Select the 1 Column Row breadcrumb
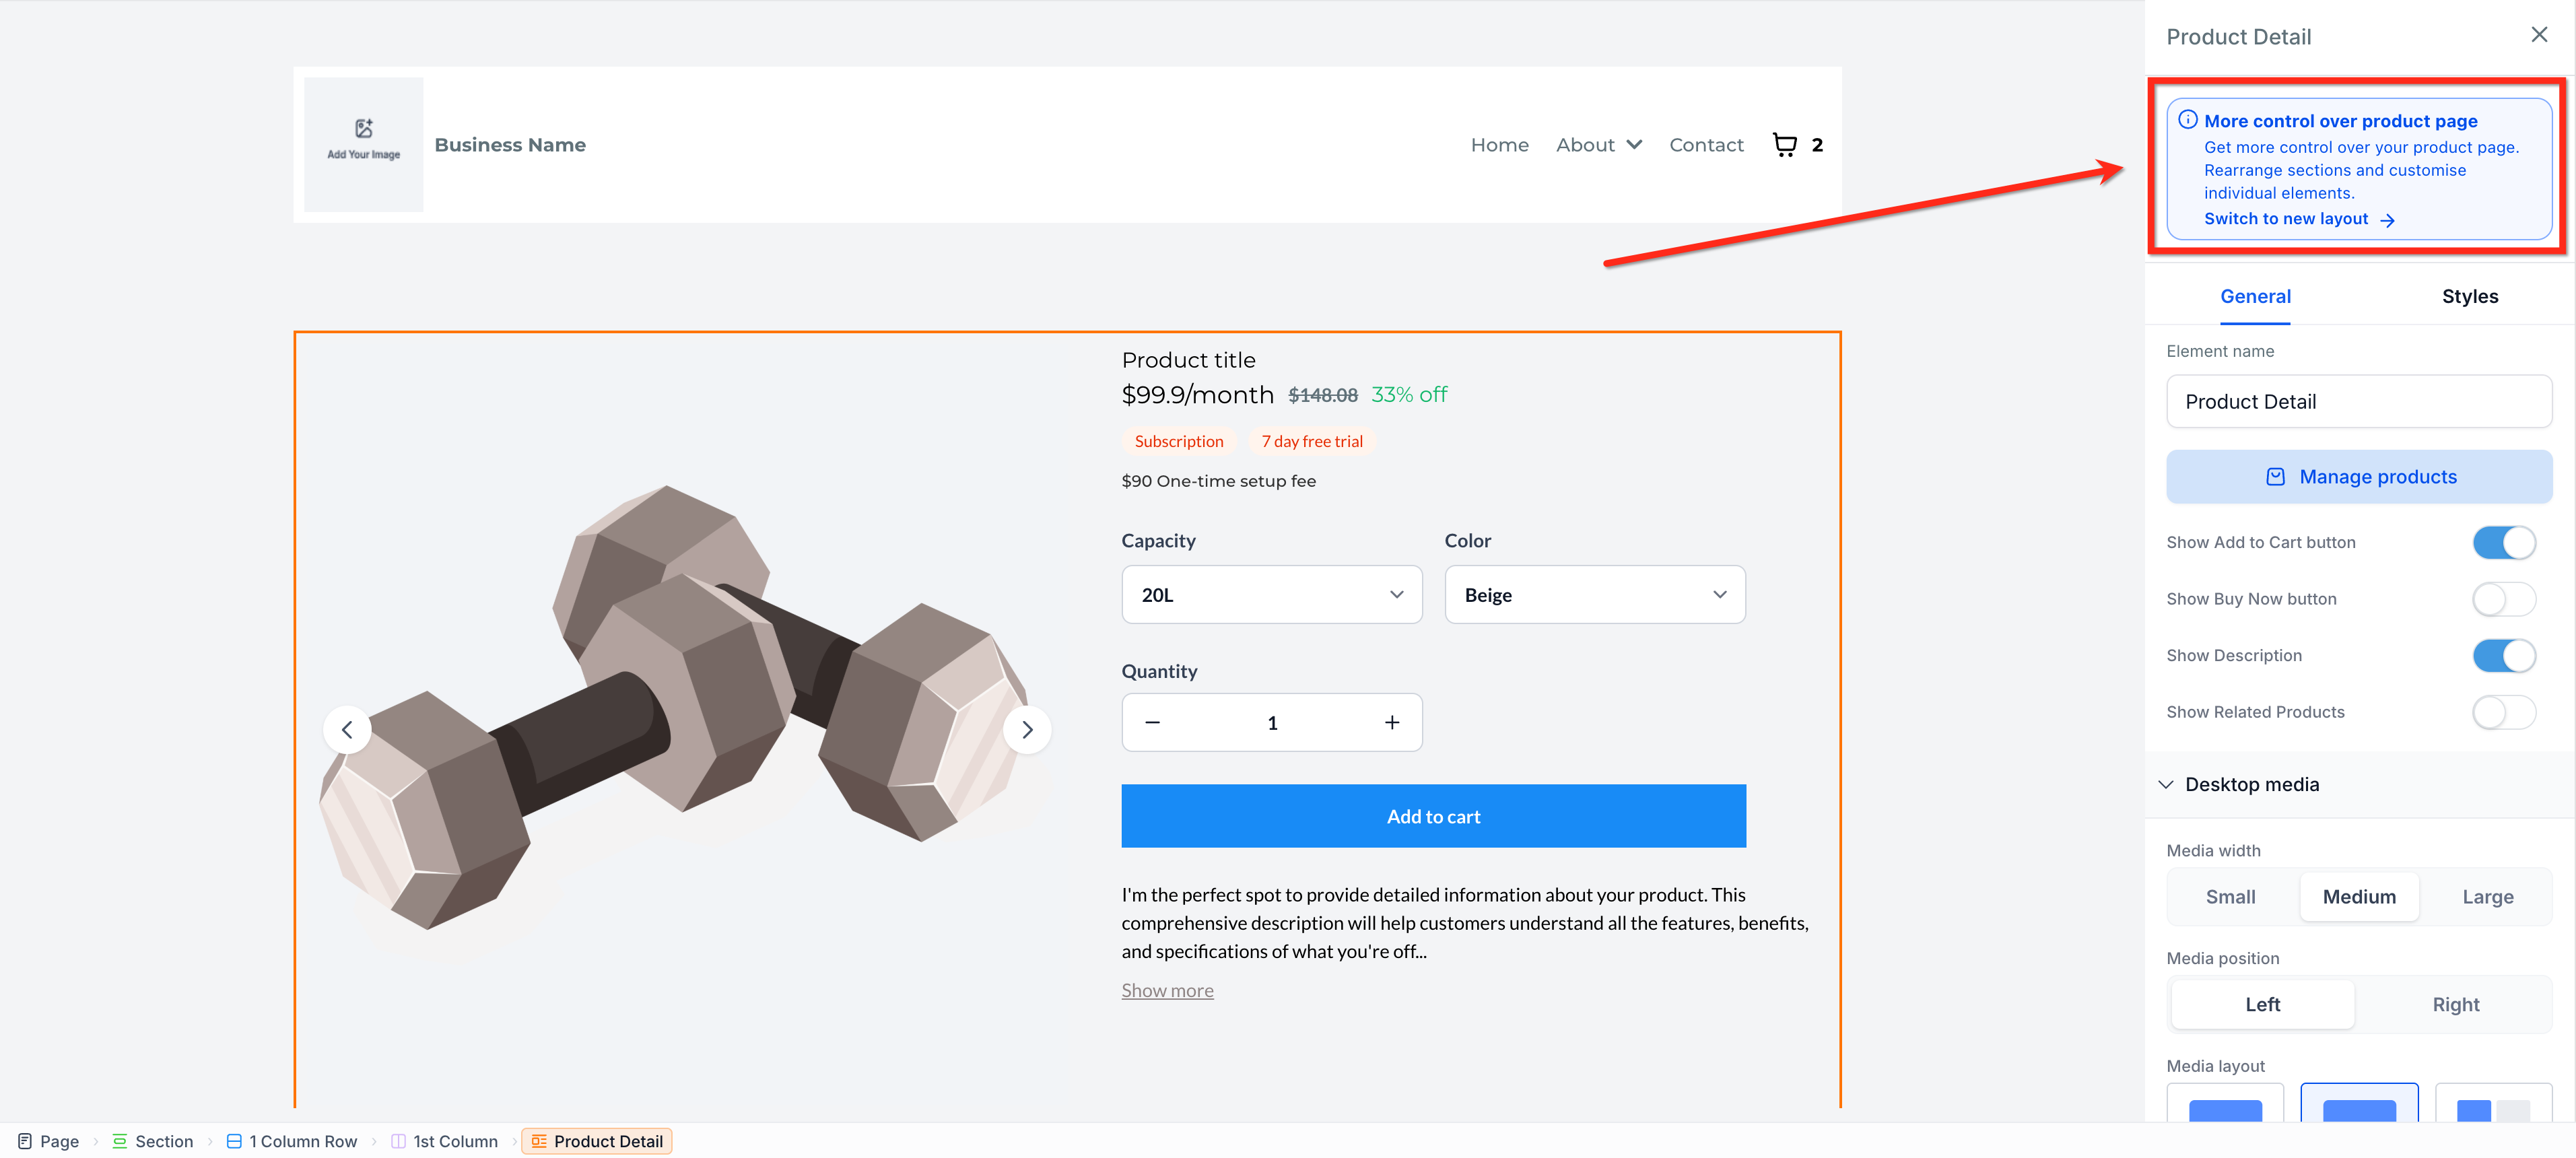 click(x=291, y=1141)
